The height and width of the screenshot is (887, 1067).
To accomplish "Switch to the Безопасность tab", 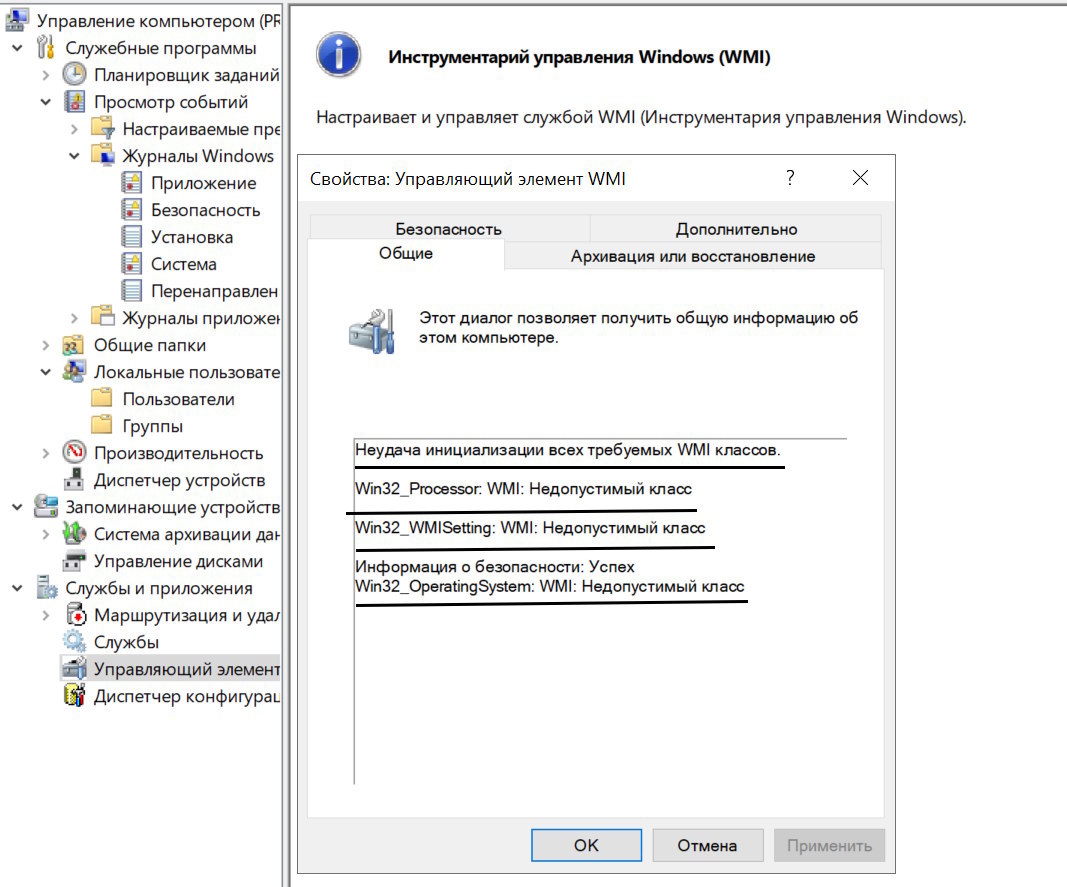I will click(x=448, y=229).
